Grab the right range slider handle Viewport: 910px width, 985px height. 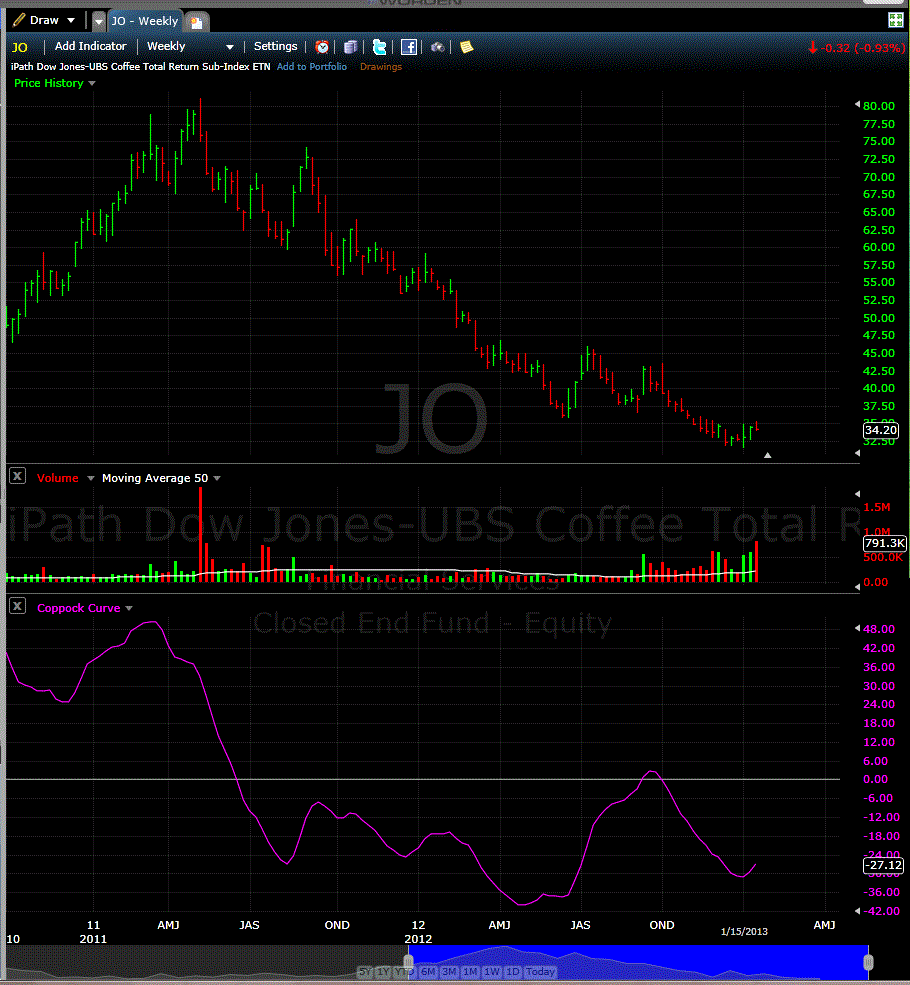point(869,962)
